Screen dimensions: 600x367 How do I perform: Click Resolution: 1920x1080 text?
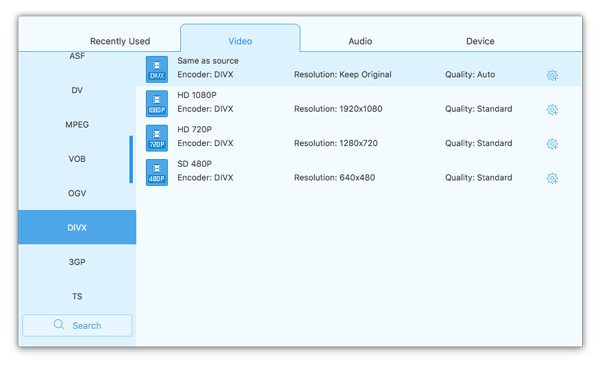pyautogui.click(x=338, y=109)
